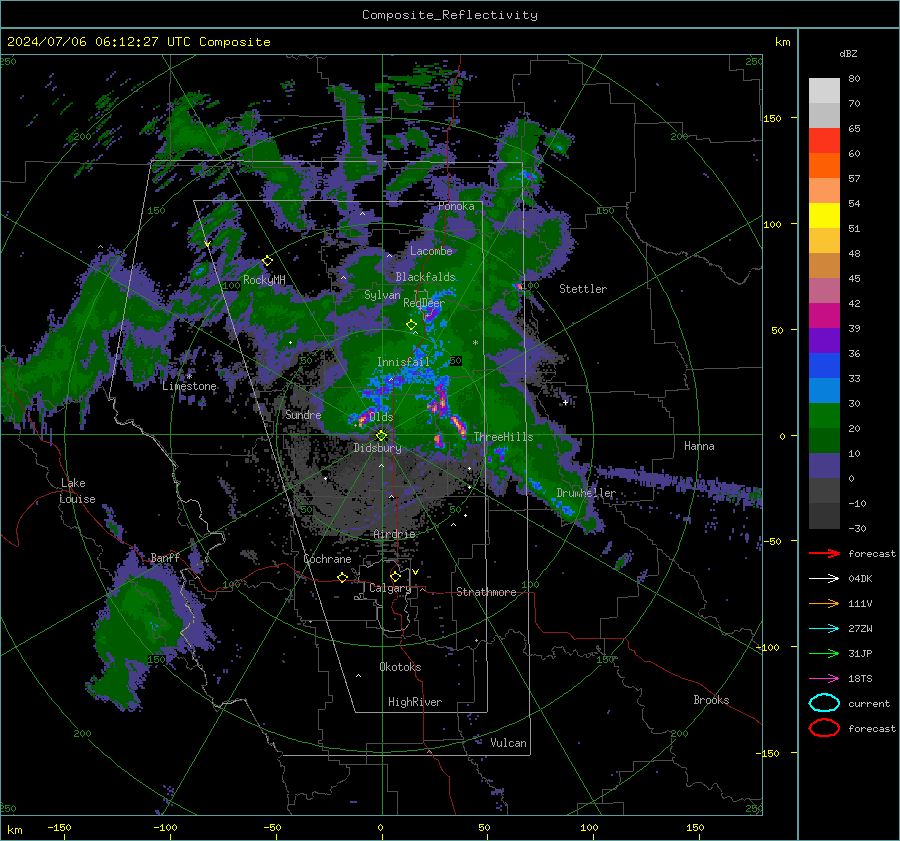Click the Limestone label

click(x=189, y=386)
